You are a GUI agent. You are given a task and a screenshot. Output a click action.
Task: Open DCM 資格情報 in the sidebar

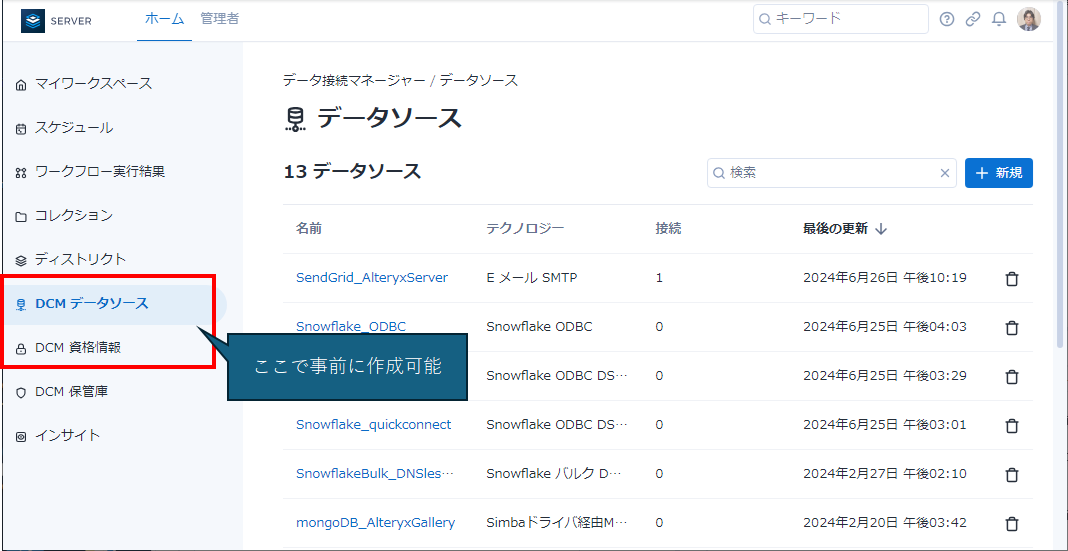(78, 348)
